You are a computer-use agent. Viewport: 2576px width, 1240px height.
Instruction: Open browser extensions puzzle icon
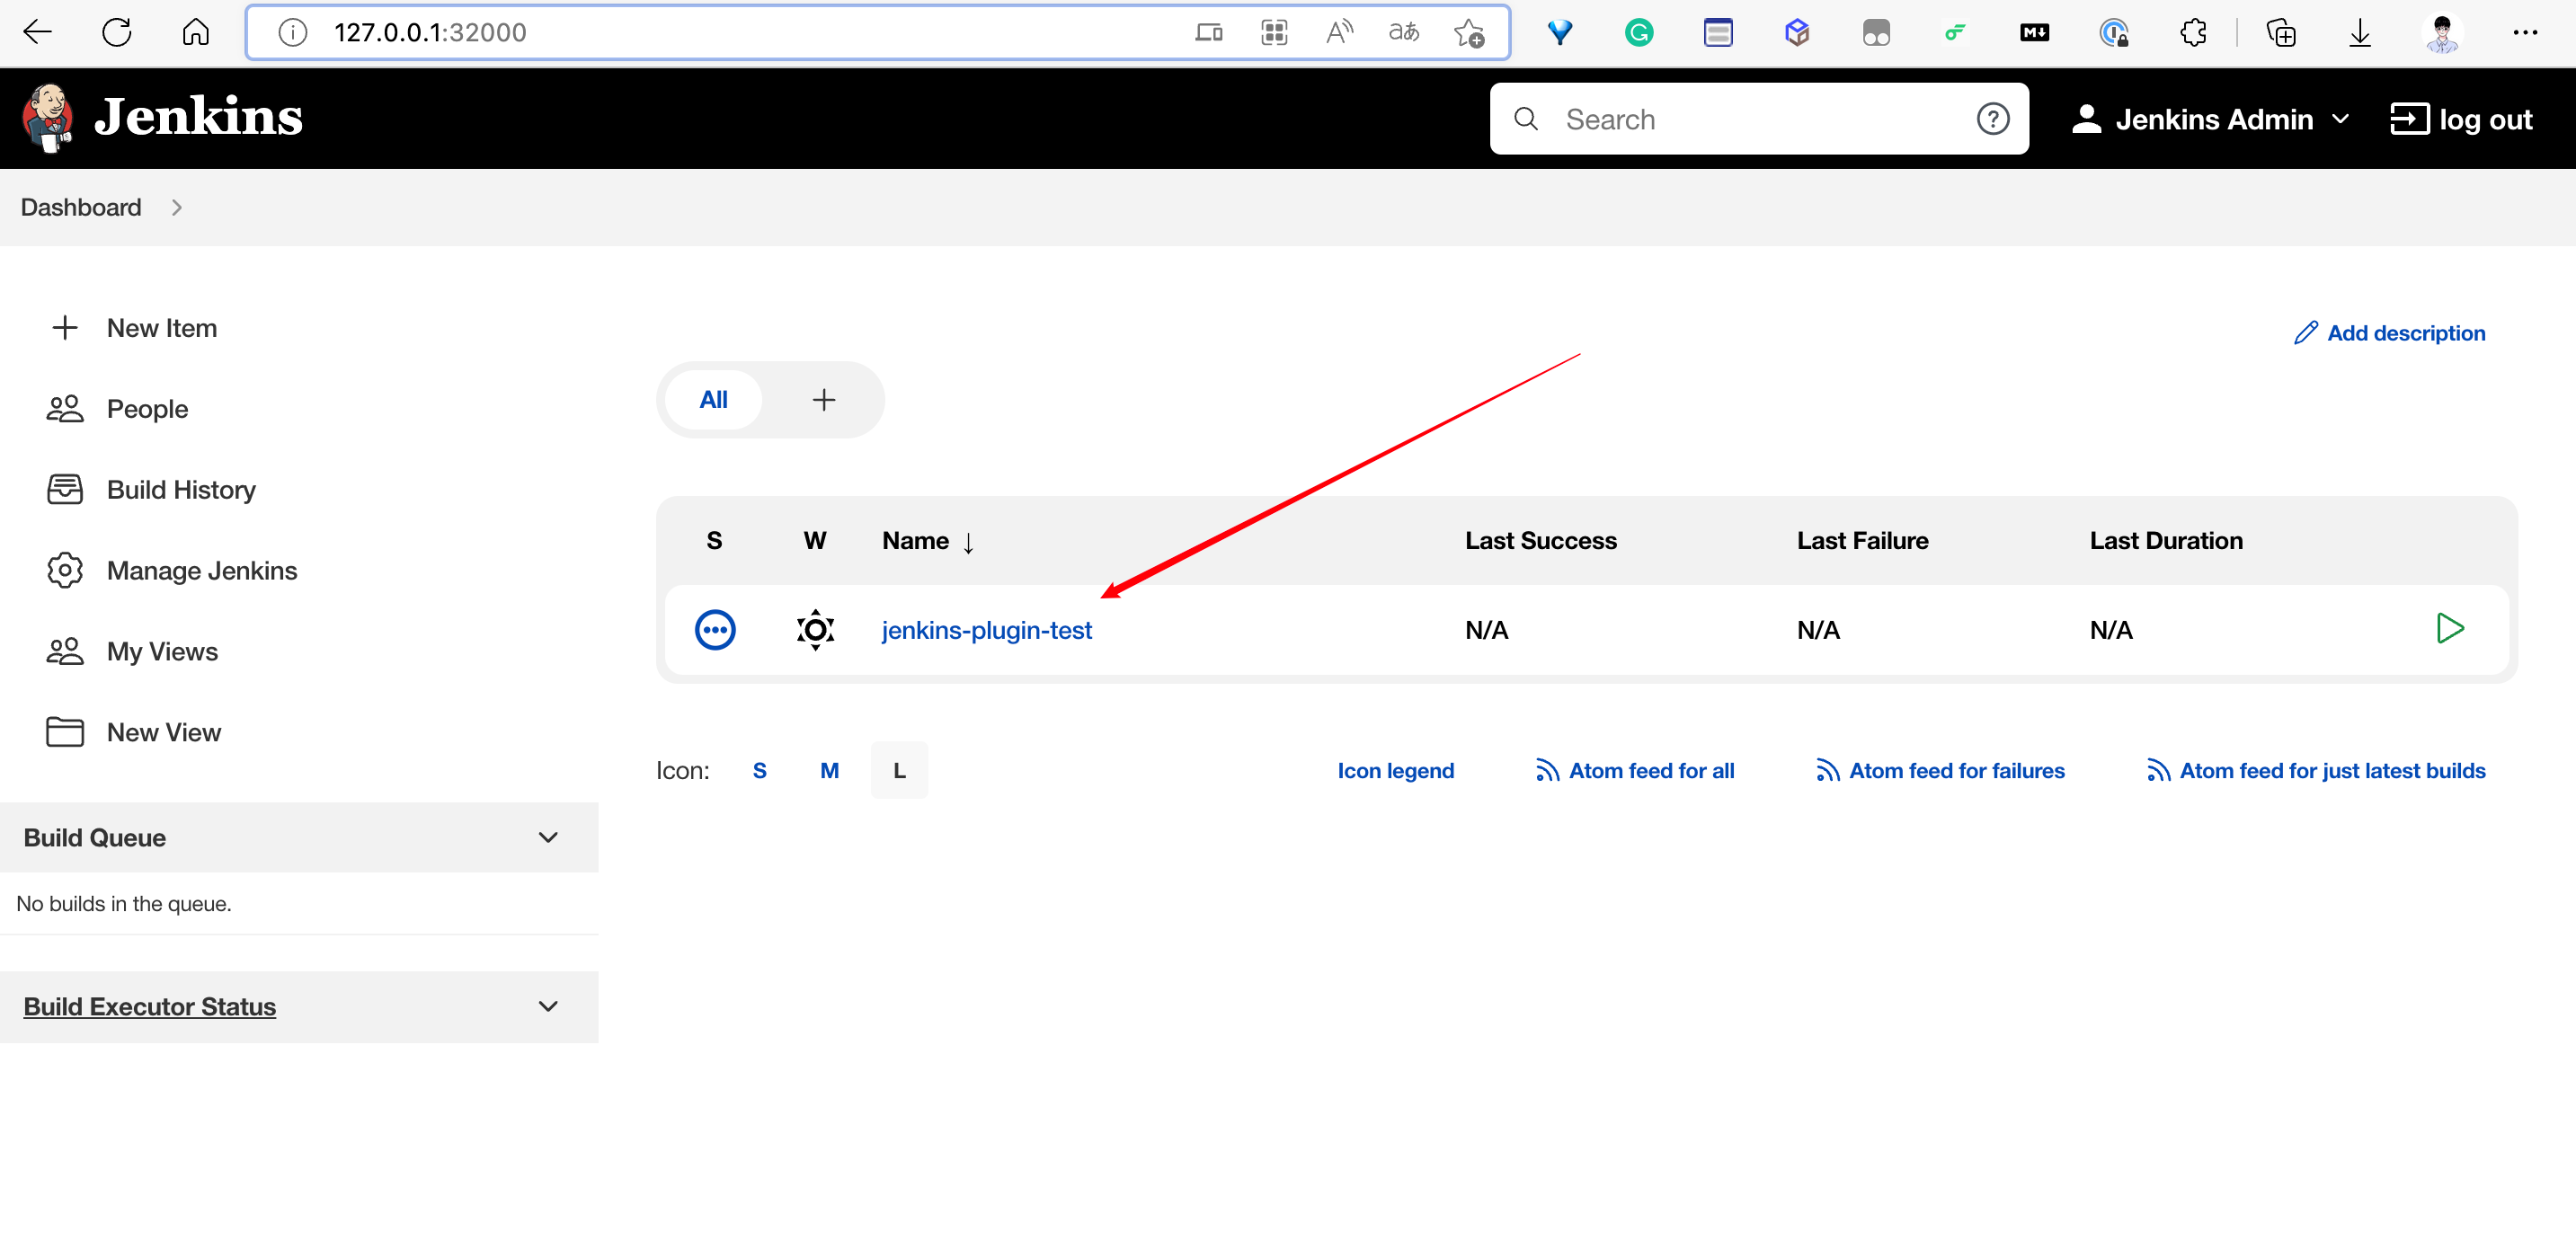2193,32
